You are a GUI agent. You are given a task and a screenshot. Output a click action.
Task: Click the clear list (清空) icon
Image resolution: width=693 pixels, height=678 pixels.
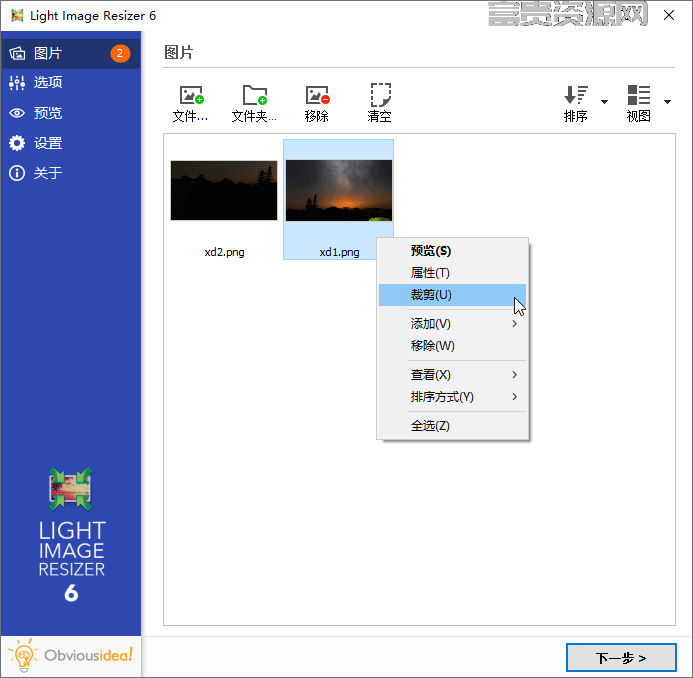[x=380, y=95]
